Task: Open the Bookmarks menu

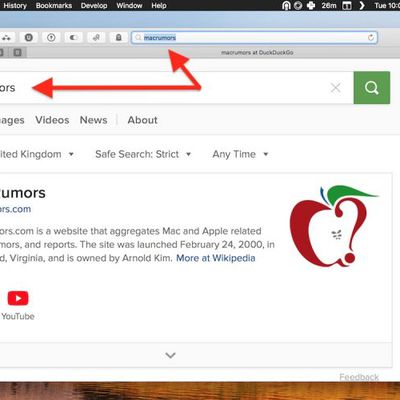Action: [54, 6]
